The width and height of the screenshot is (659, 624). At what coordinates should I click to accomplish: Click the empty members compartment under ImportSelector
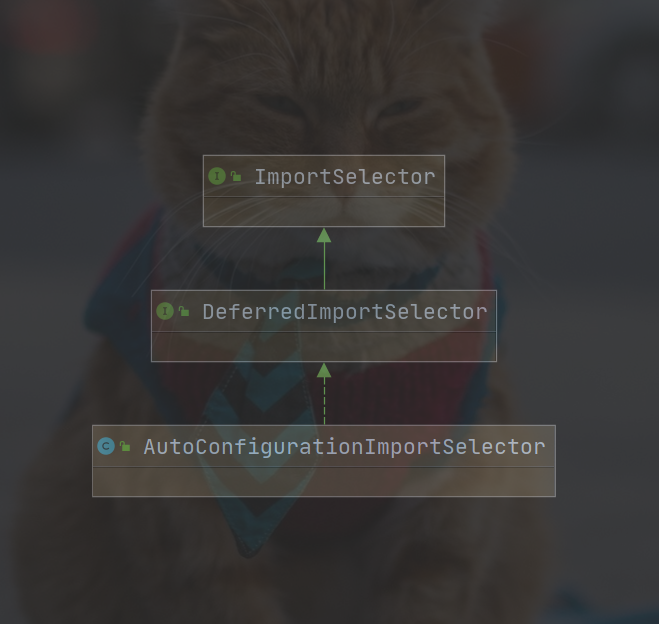(324, 212)
